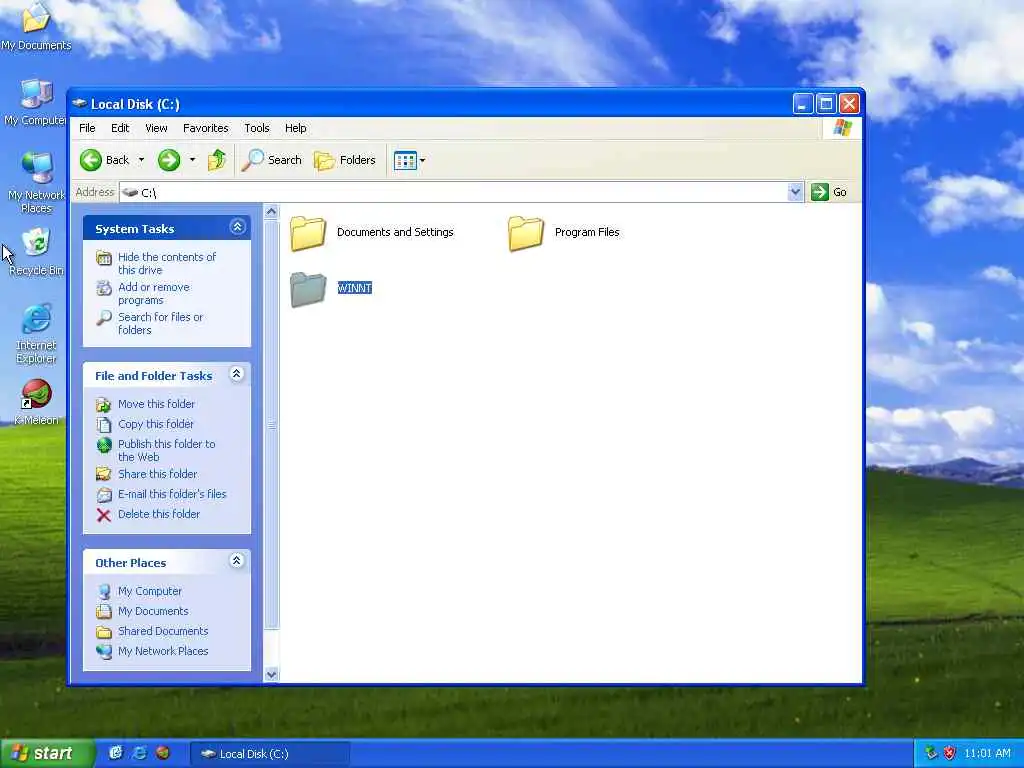Open the Documents and Settings folder icon
The height and width of the screenshot is (768, 1024).
click(308, 232)
